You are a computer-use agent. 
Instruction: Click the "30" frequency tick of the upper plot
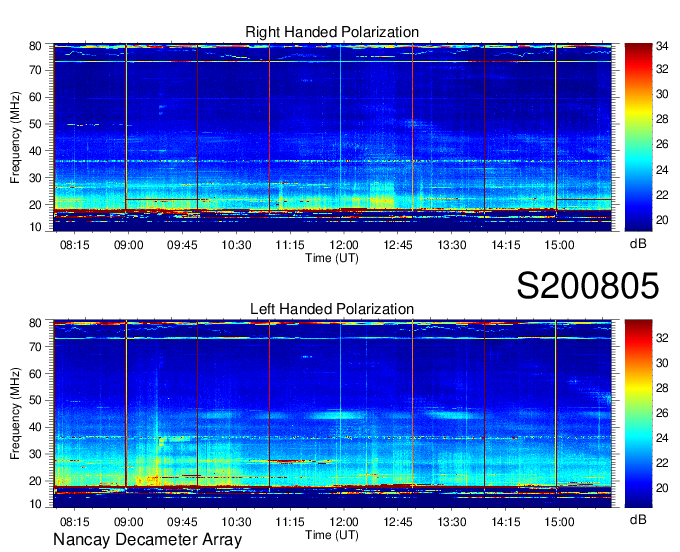coord(35,178)
